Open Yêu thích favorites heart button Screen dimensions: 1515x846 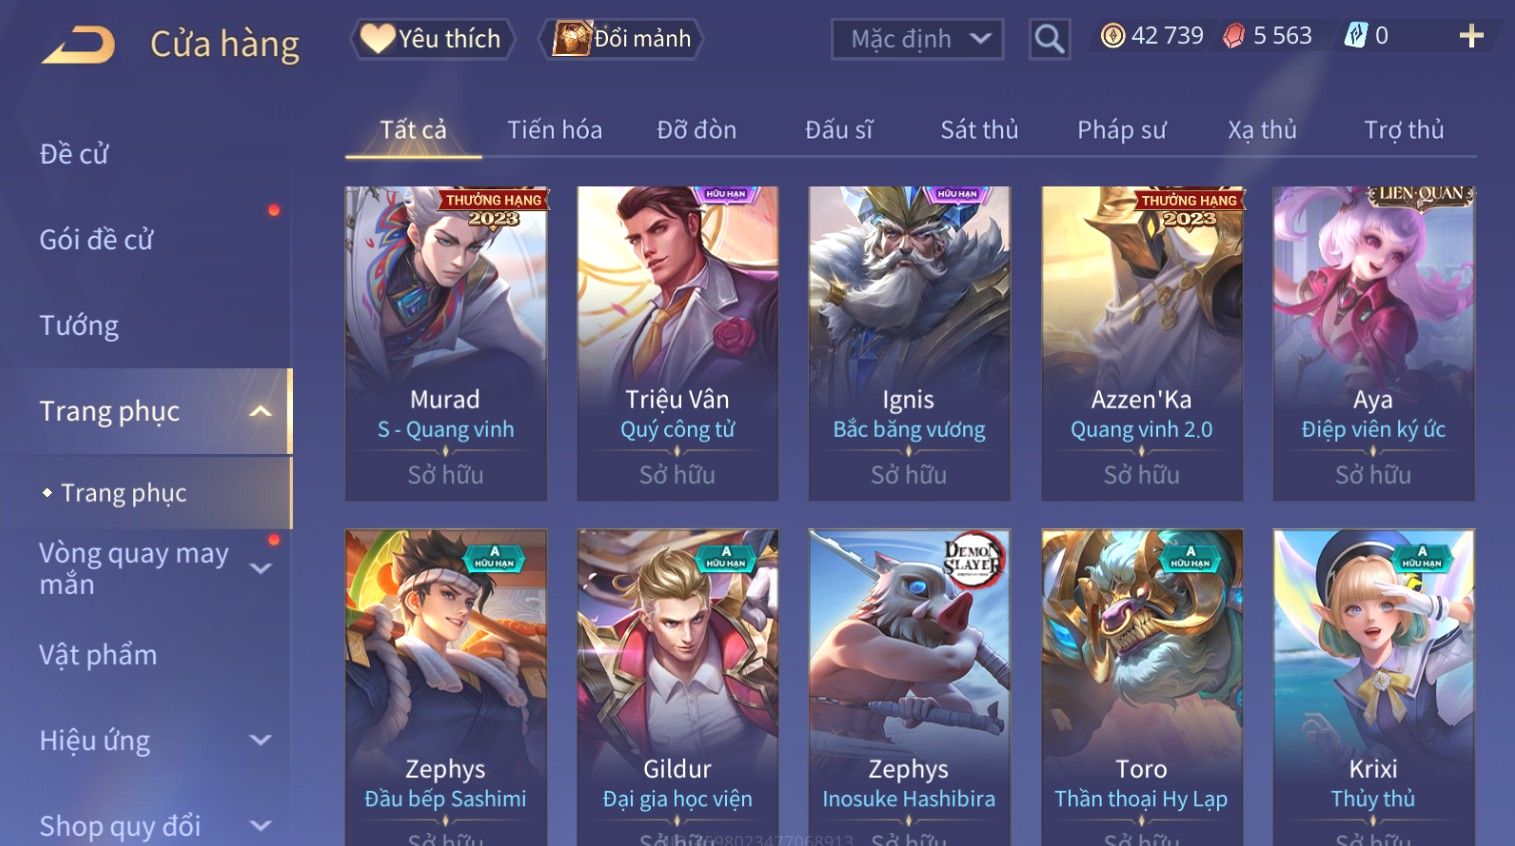(432, 39)
